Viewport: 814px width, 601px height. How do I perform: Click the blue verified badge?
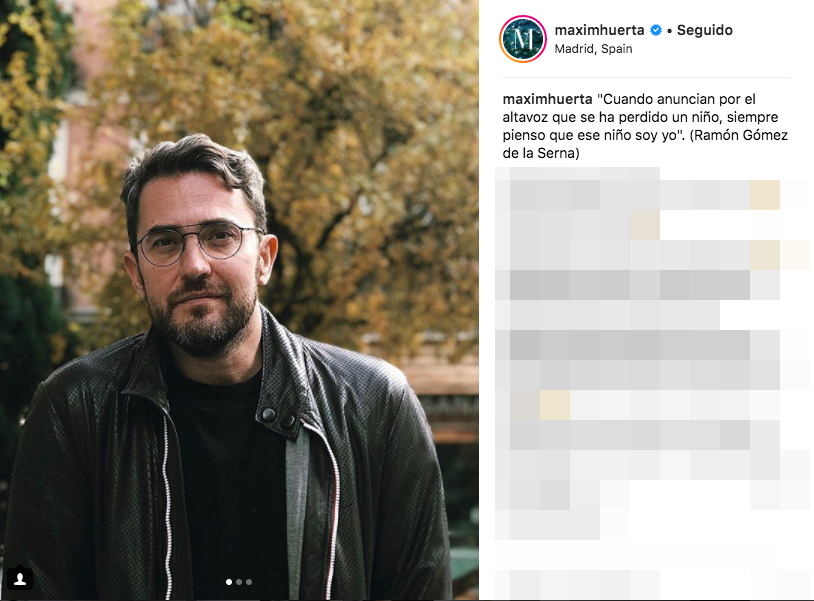point(656,30)
